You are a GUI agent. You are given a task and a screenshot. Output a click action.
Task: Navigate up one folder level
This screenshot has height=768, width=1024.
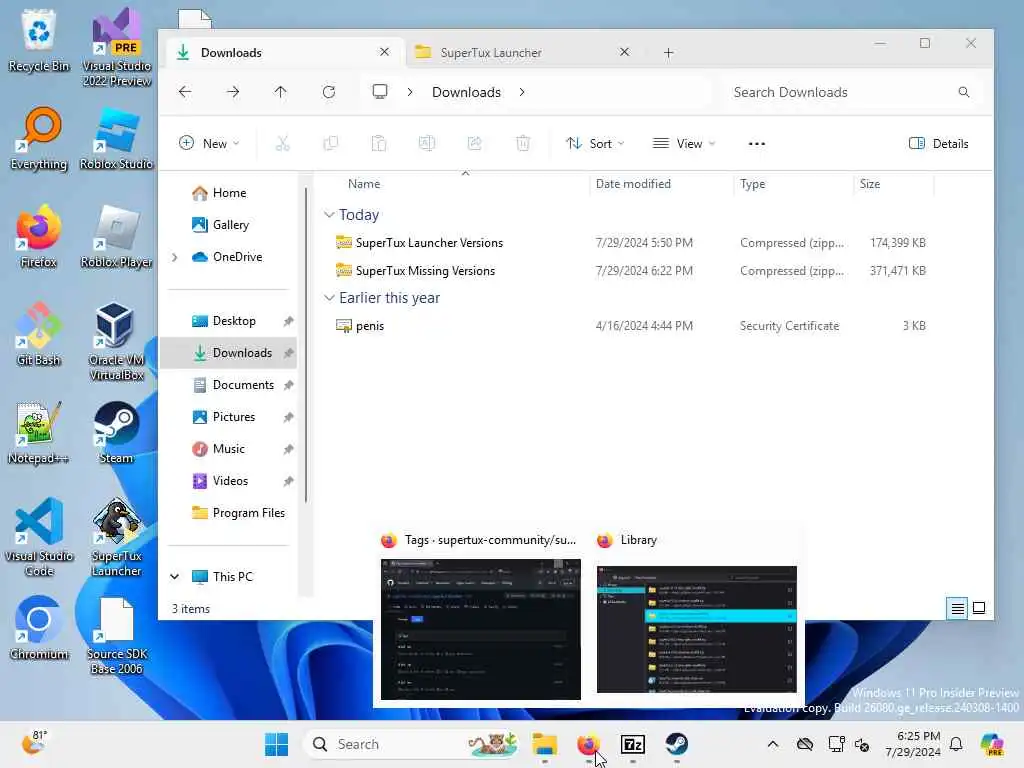coord(281,92)
